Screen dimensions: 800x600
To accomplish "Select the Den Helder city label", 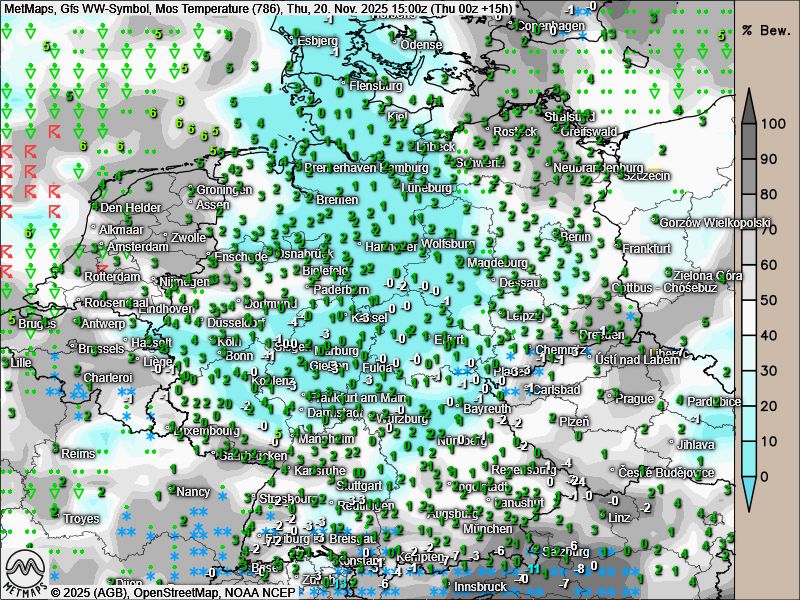I will click(x=131, y=208).
